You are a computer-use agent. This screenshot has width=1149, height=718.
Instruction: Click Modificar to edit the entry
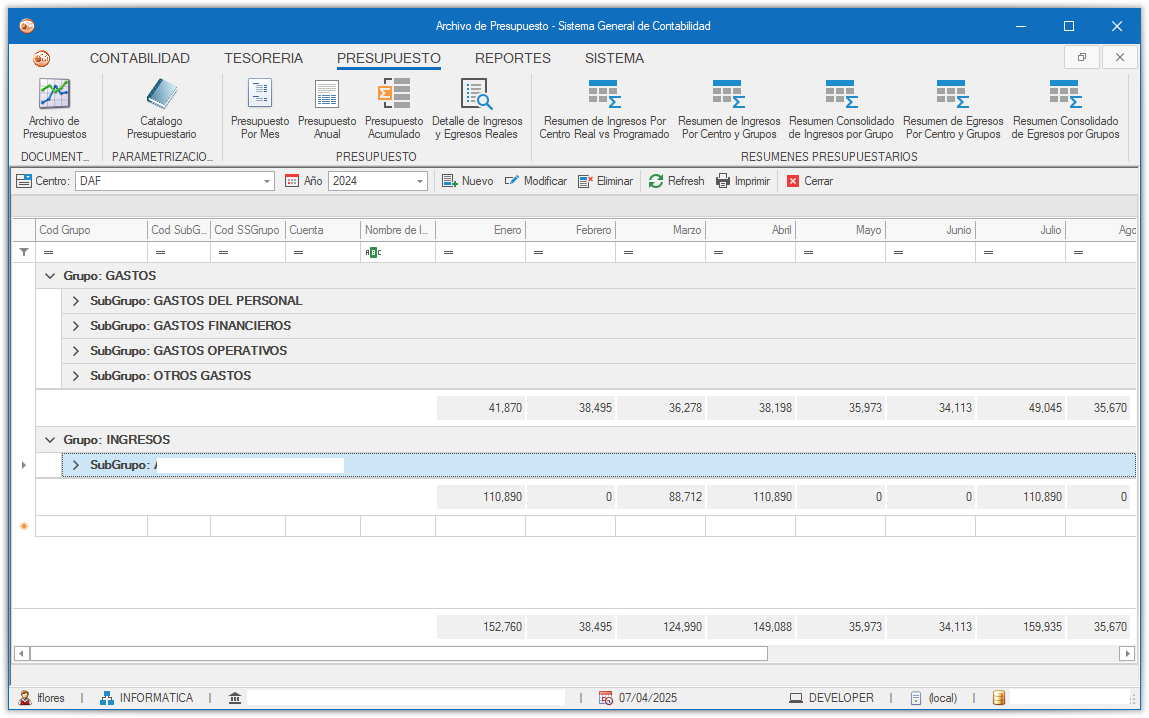point(536,181)
